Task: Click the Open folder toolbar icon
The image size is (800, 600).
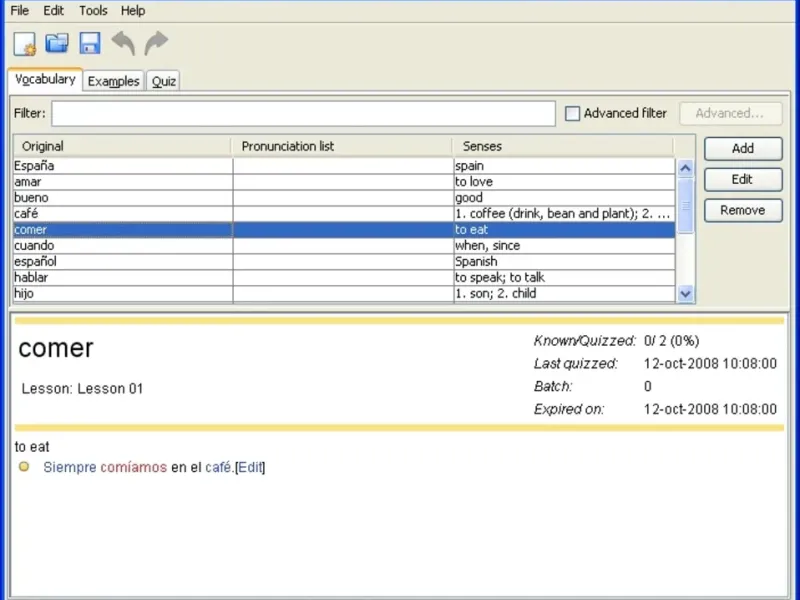Action: (x=57, y=43)
